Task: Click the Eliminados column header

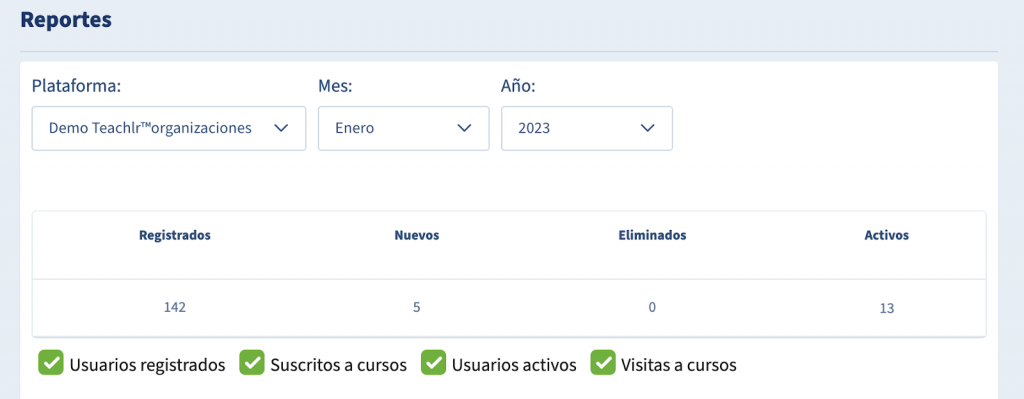Action: tap(652, 236)
